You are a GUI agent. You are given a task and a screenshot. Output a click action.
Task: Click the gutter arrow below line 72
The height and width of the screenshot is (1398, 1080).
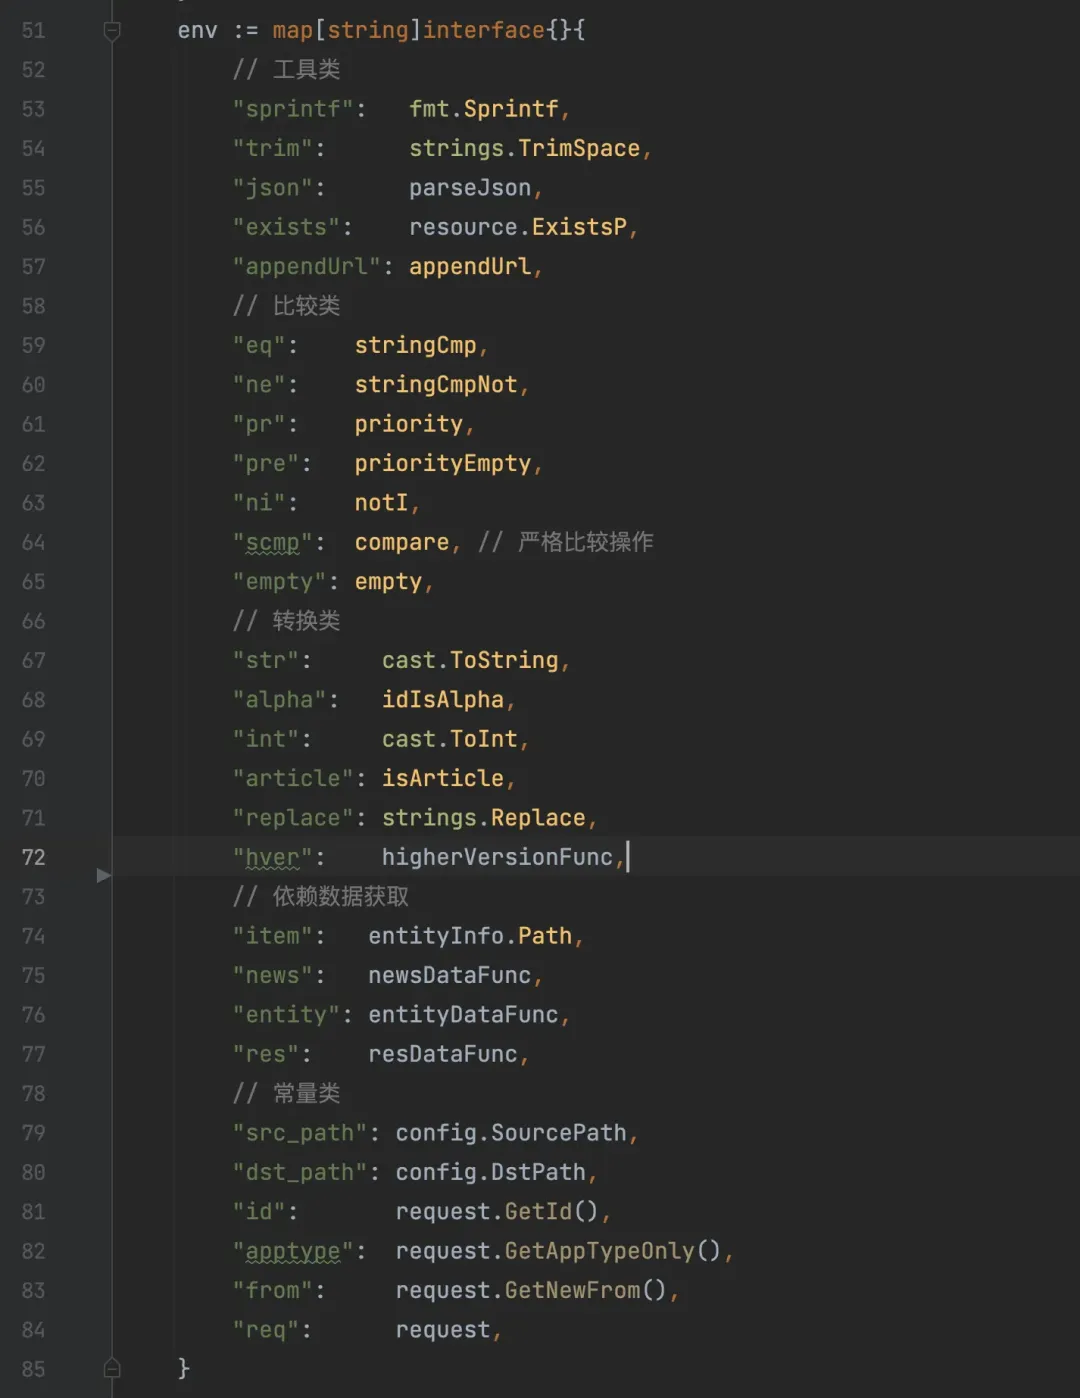tap(103, 876)
